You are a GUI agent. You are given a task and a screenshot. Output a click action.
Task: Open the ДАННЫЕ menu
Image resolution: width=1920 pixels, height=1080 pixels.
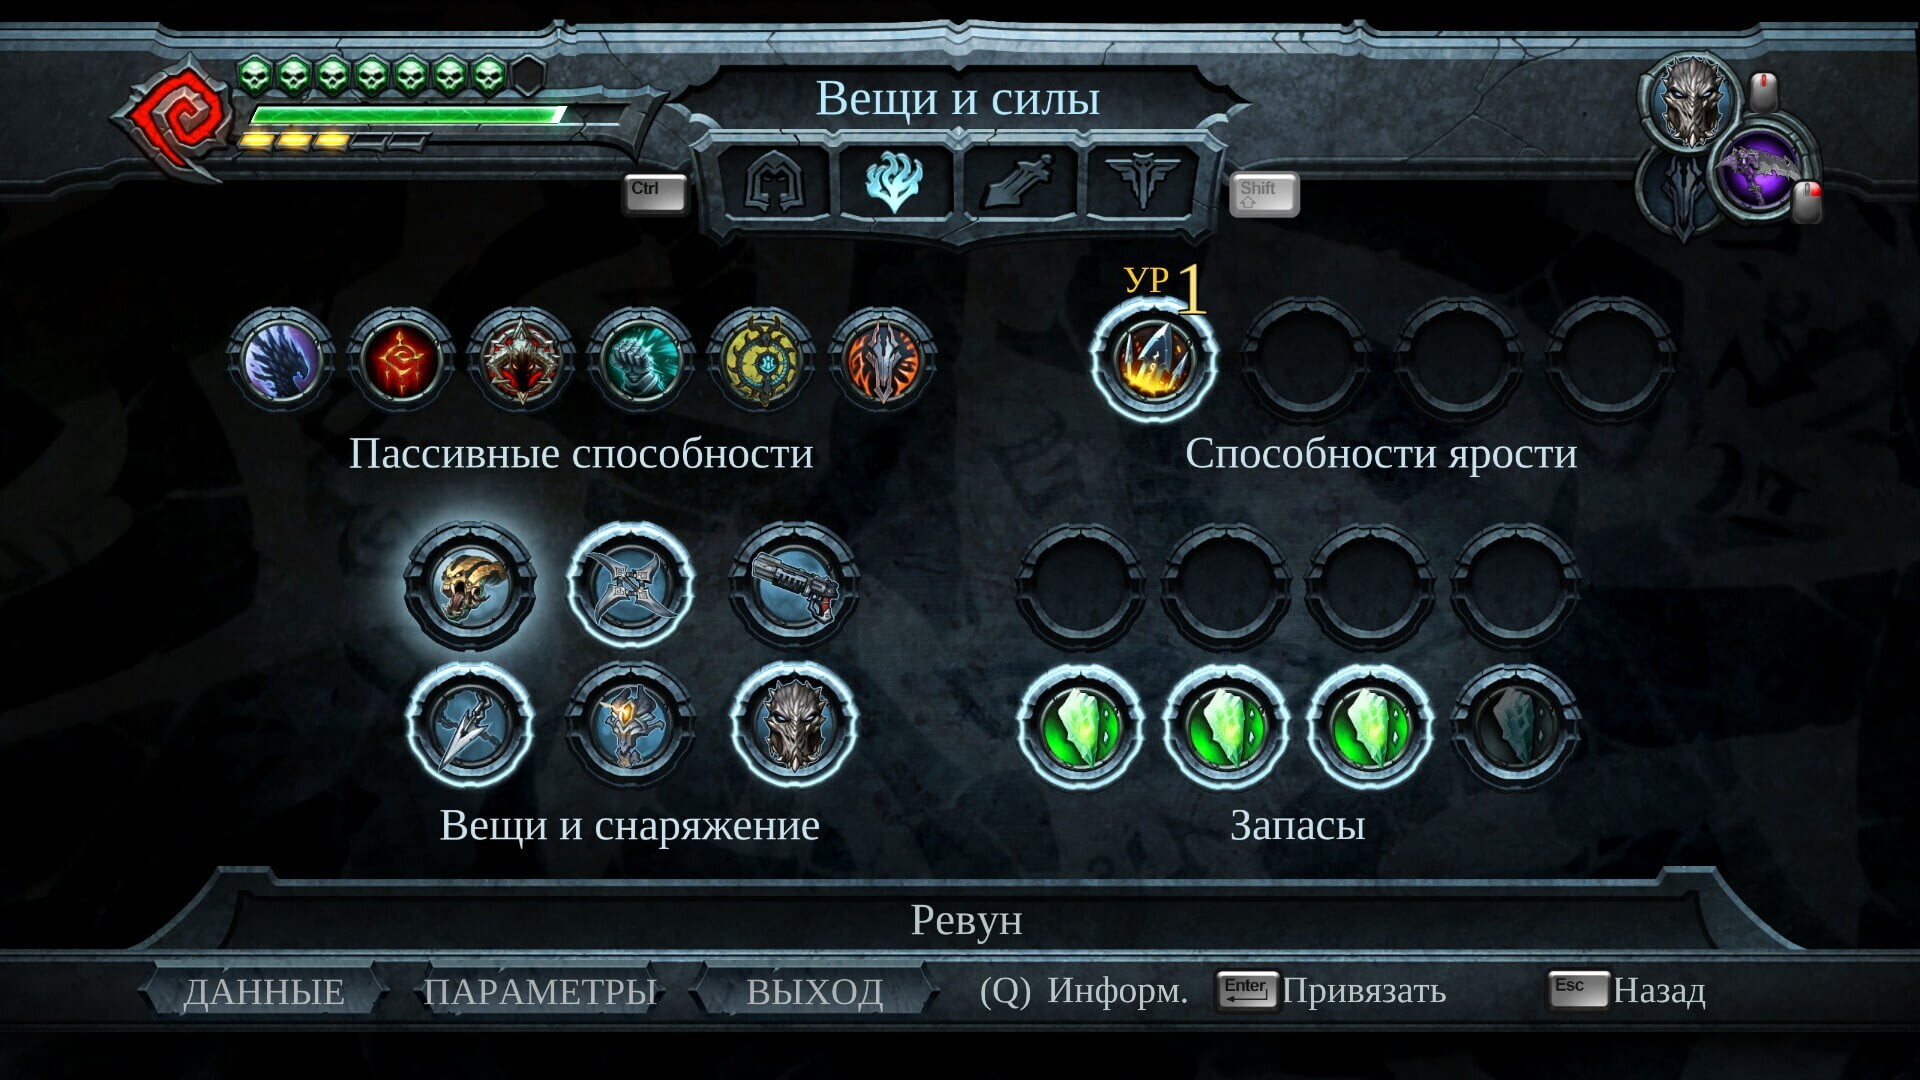[x=264, y=991]
